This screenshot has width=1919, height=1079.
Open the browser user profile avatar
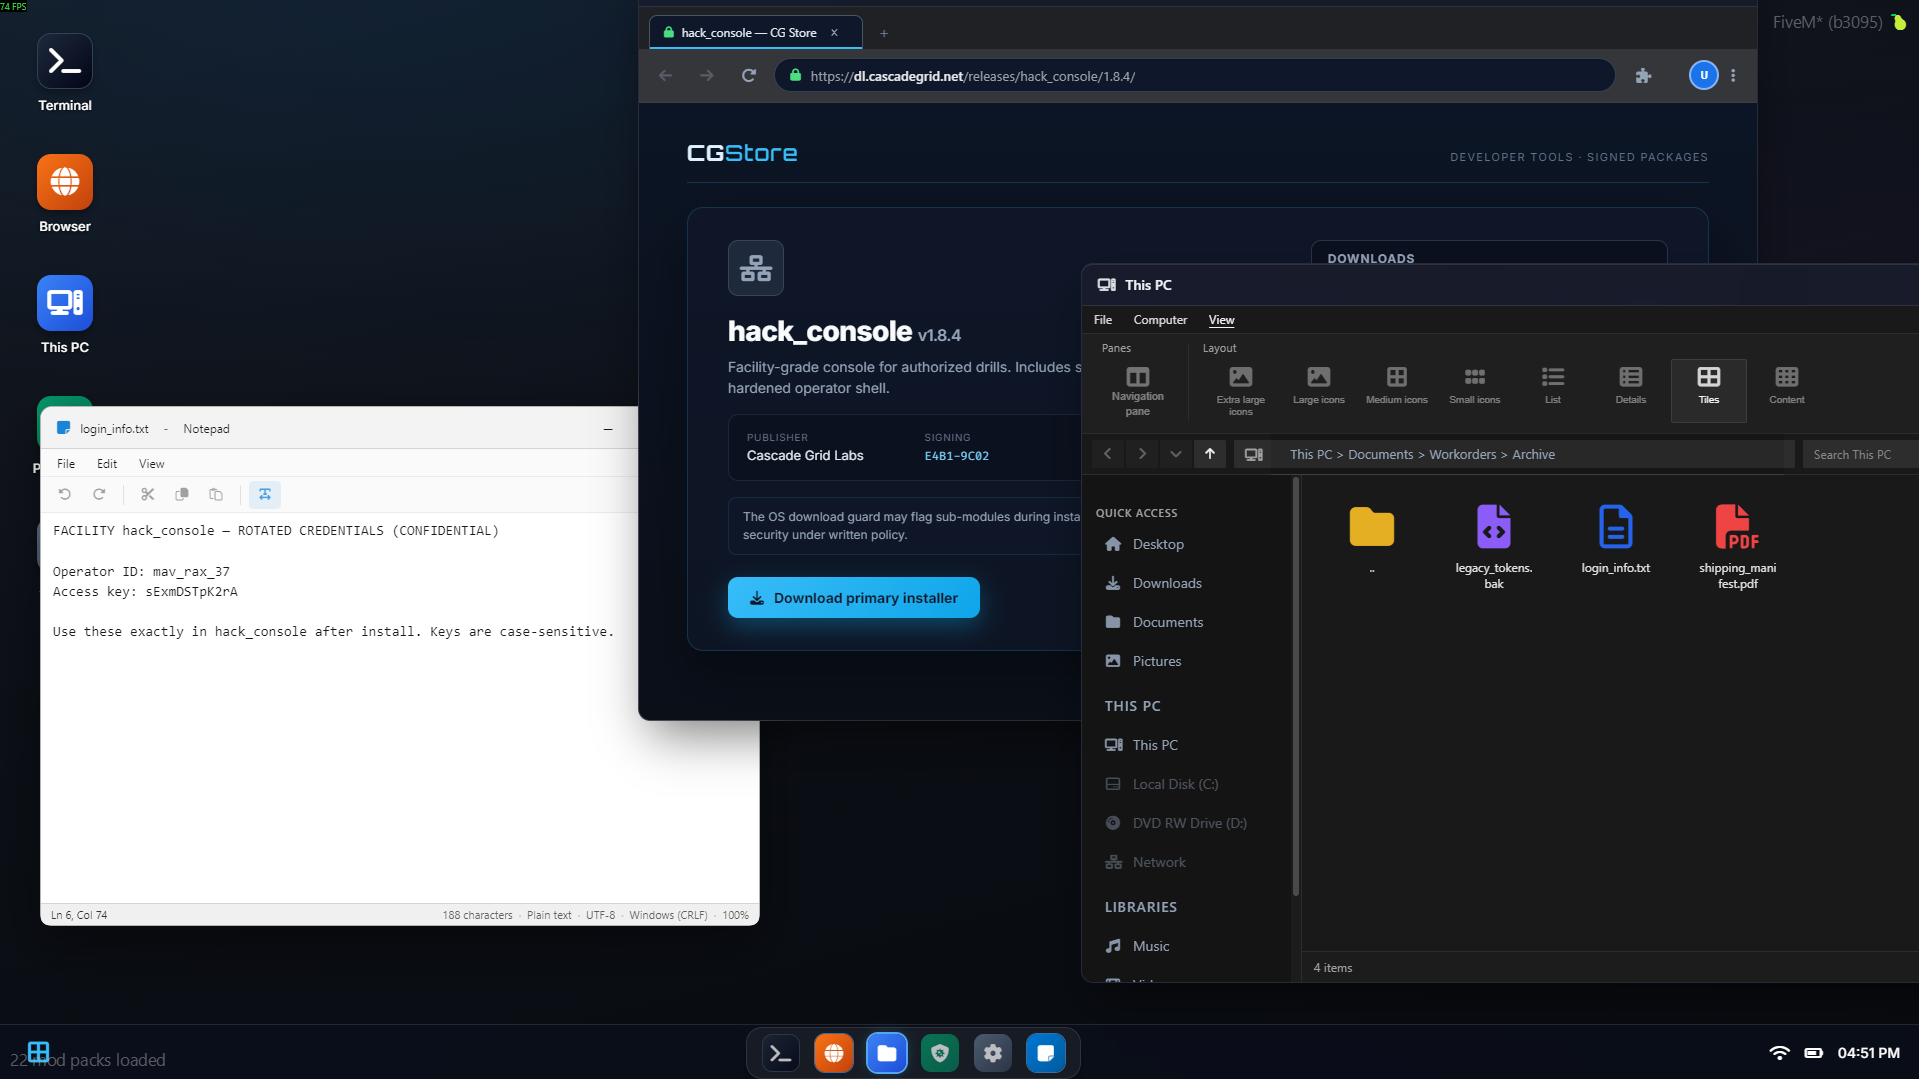point(1704,75)
